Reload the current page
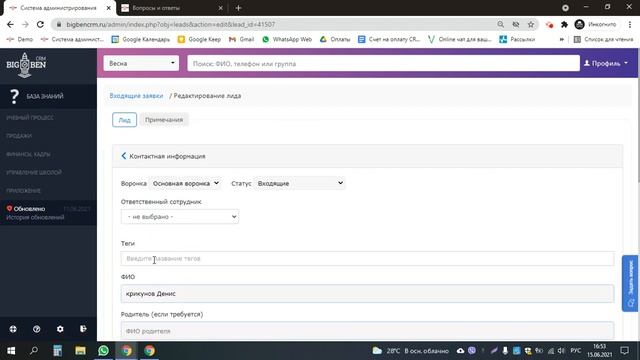640x360 pixels. 40,24
